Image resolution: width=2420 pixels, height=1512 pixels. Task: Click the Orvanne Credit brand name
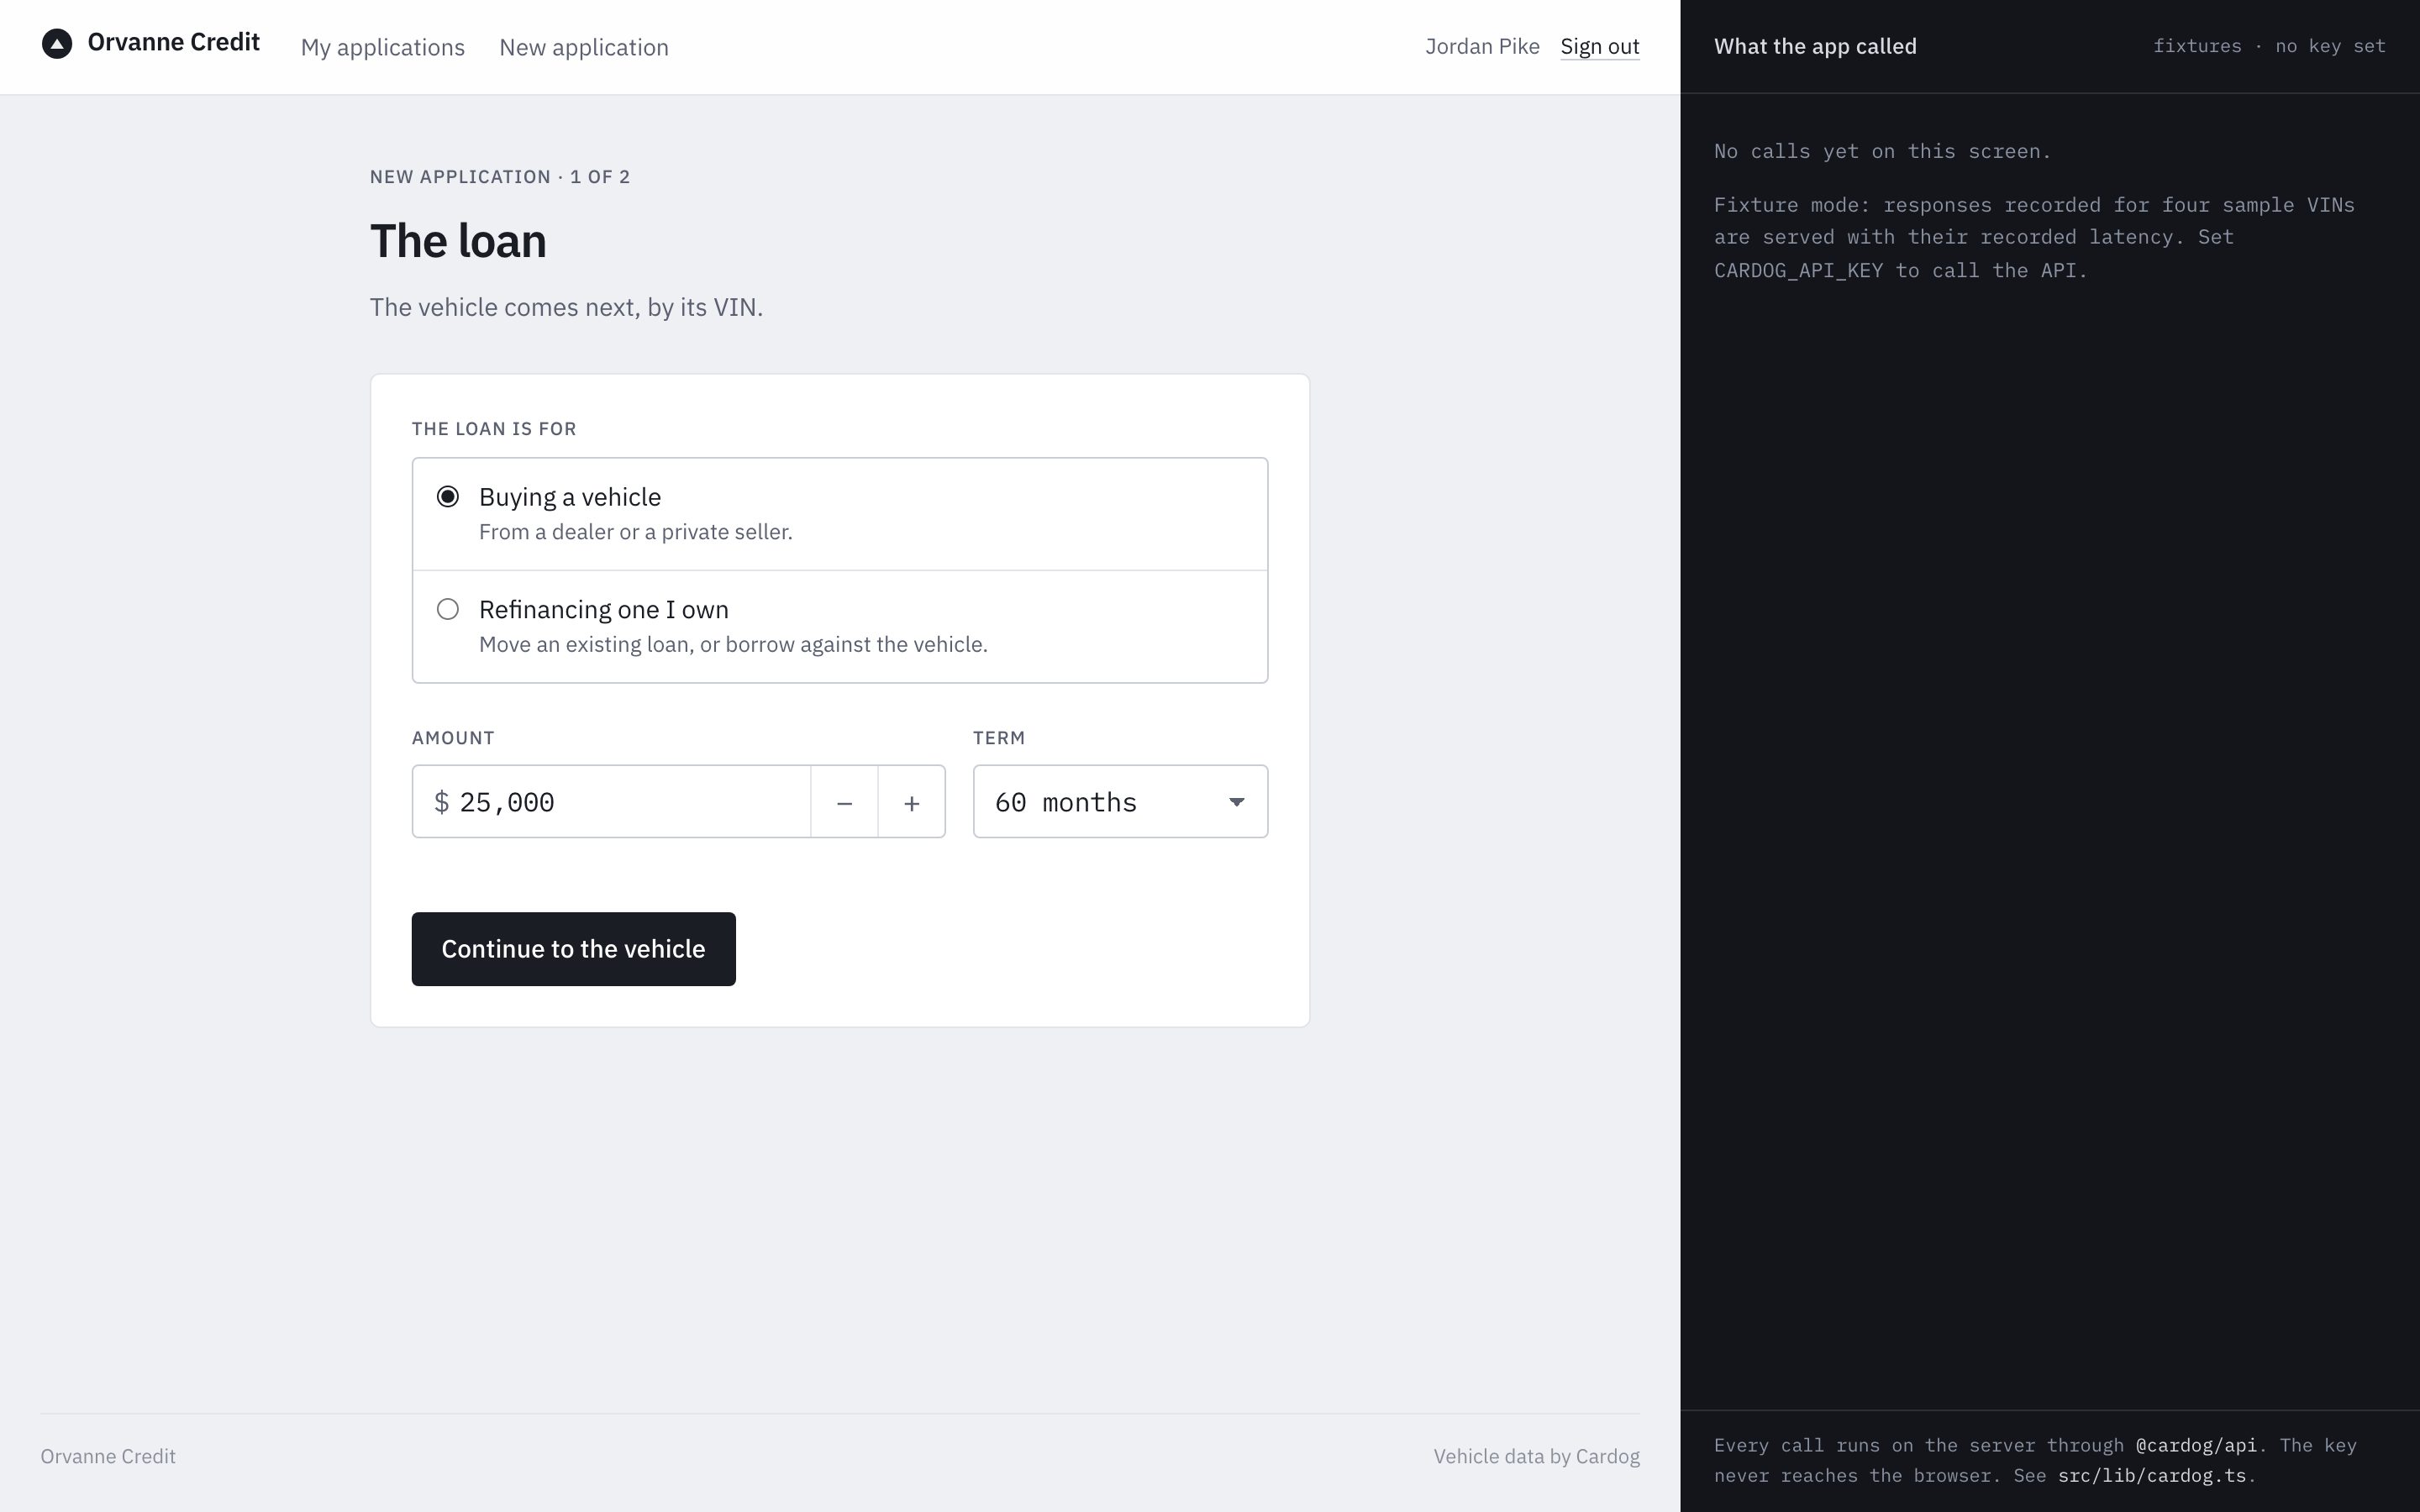(174, 42)
